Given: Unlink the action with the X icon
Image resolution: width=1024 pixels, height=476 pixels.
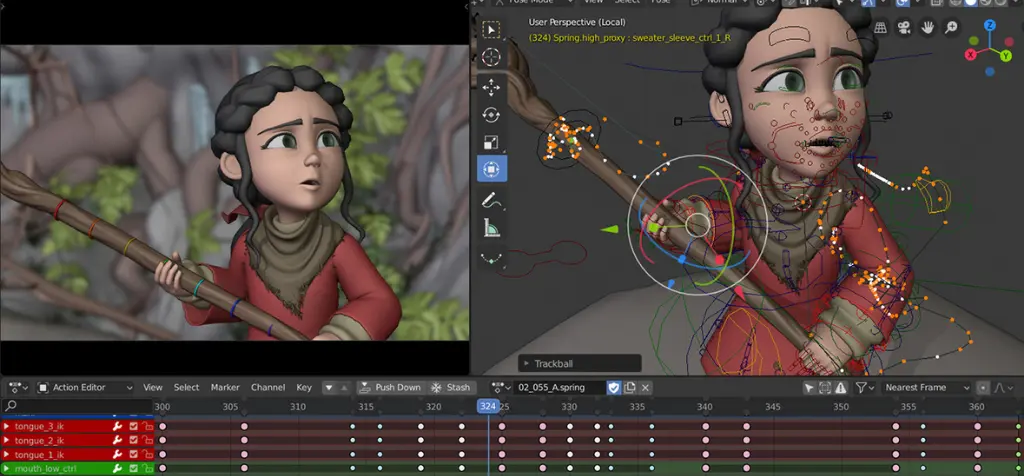Looking at the screenshot, I should pos(645,387).
